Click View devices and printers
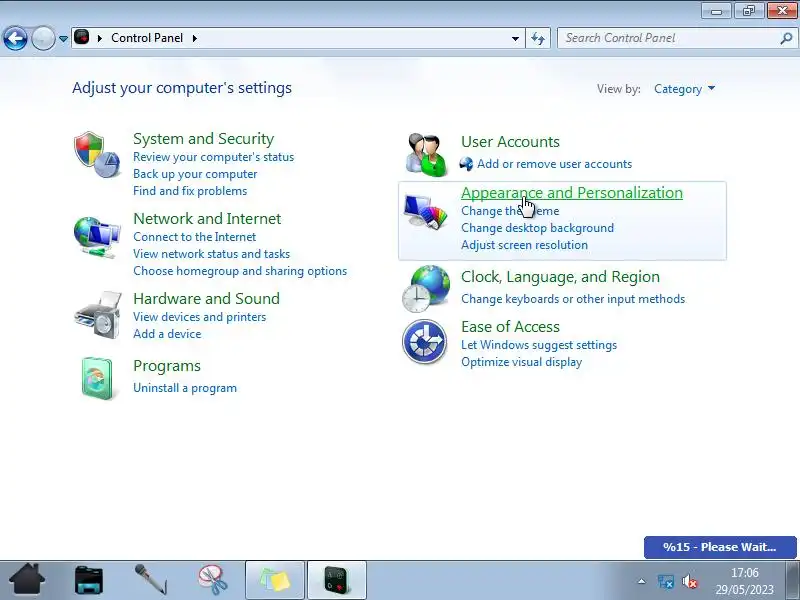Image resolution: width=800 pixels, height=600 pixels. pos(199,317)
